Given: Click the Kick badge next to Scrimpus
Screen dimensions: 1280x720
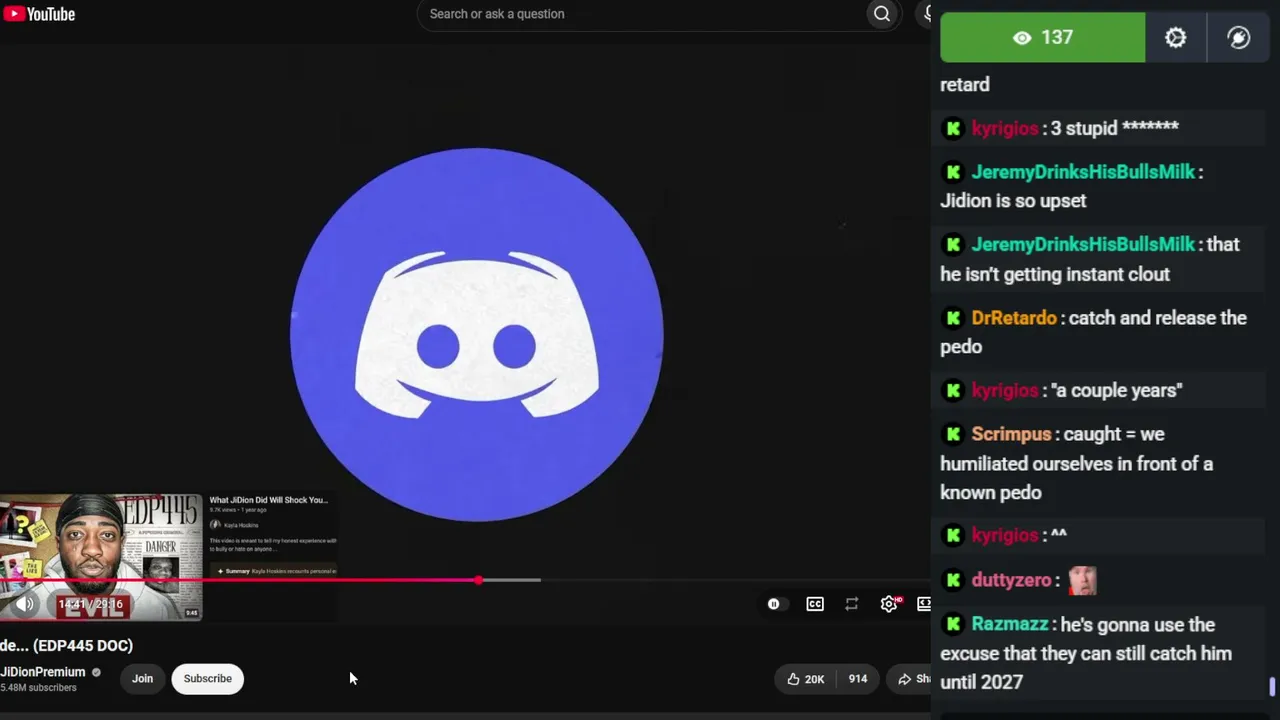Looking at the screenshot, I should pyautogui.click(x=953, y=434).
